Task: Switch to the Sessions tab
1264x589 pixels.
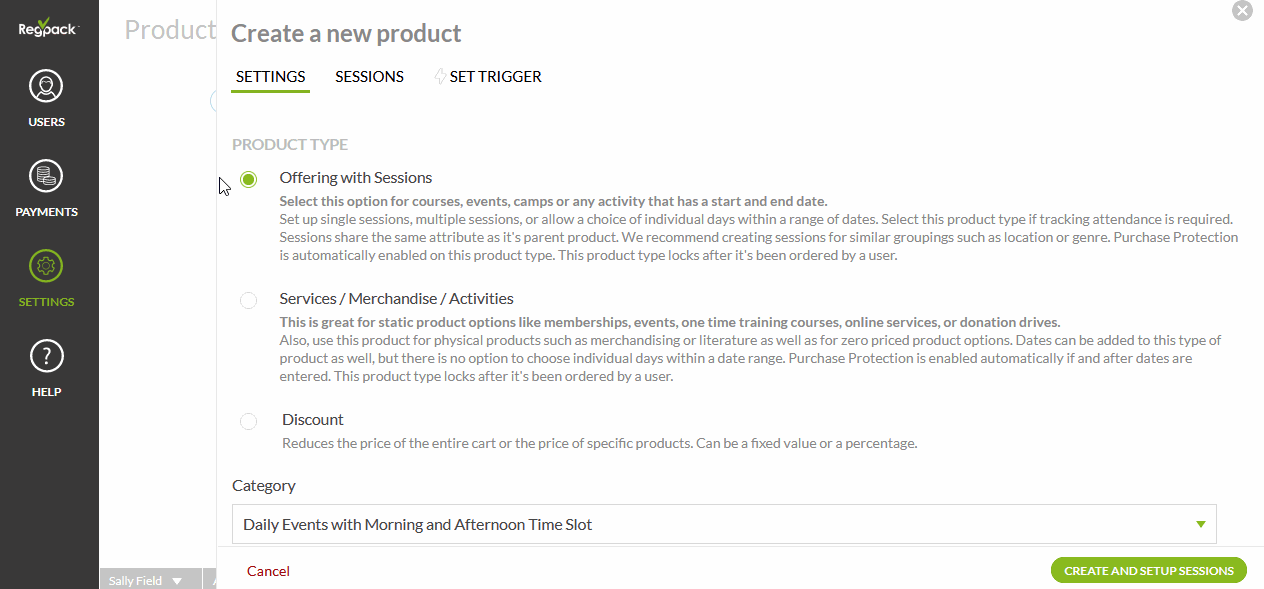Action: [369, 77]
